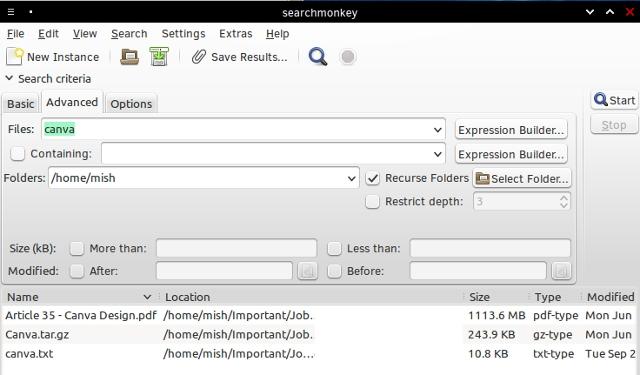
Task: Sort results by Size column header
Action: [496, 297]
